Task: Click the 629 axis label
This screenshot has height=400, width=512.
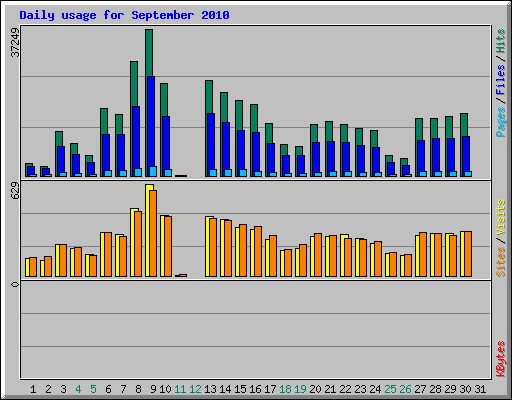Action: 15,191
